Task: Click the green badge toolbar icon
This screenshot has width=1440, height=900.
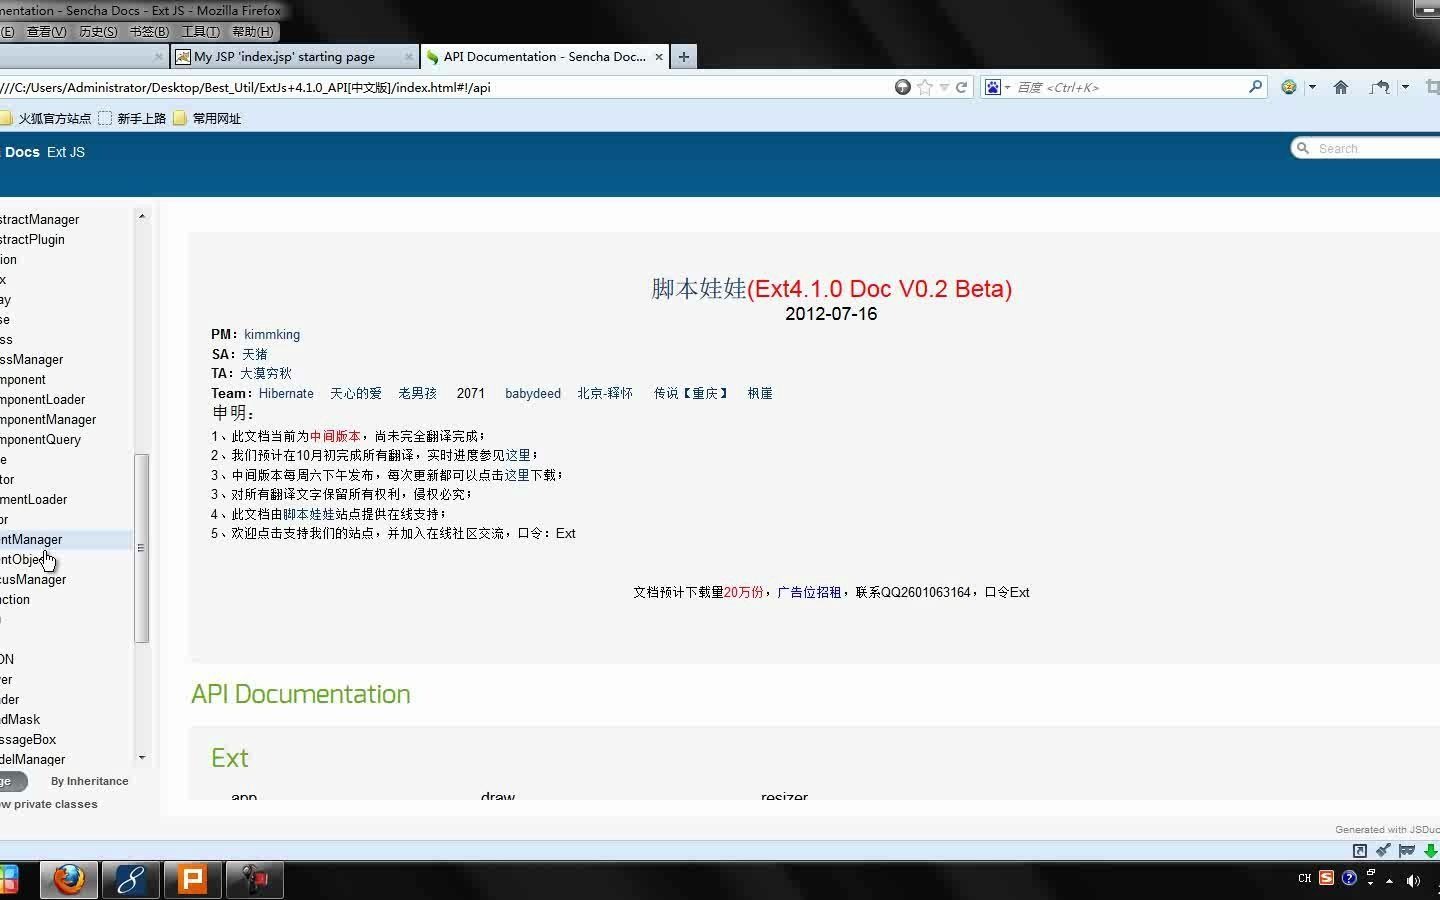Action: click(1289, 87)
